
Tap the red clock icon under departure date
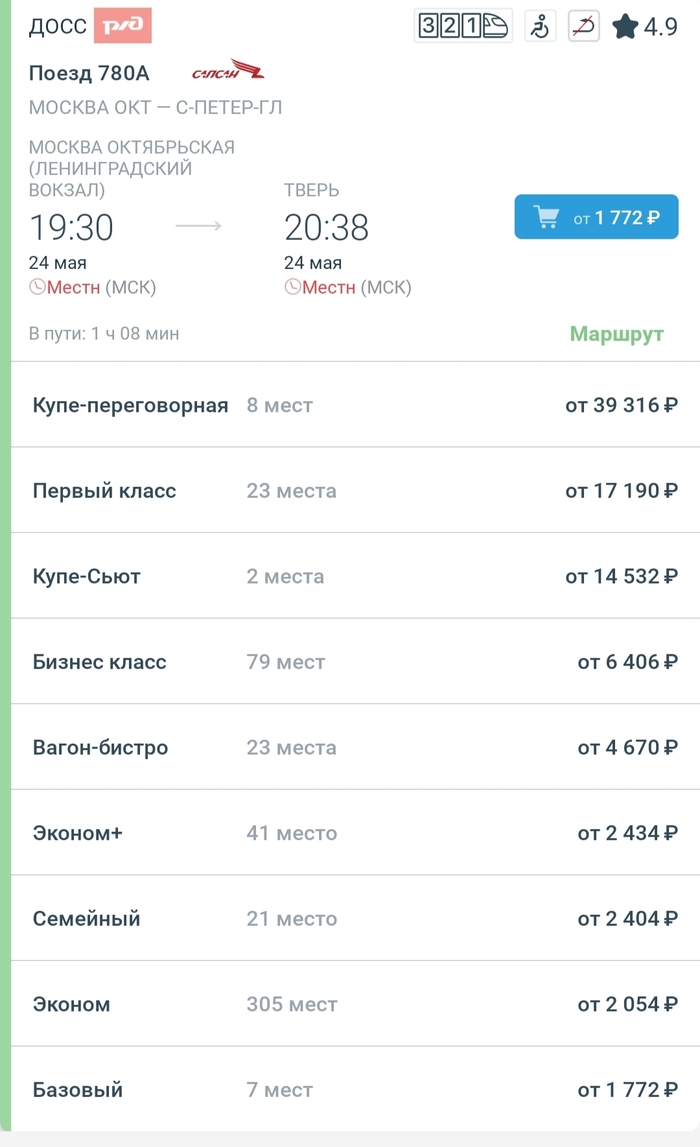(x=37, y=288)
